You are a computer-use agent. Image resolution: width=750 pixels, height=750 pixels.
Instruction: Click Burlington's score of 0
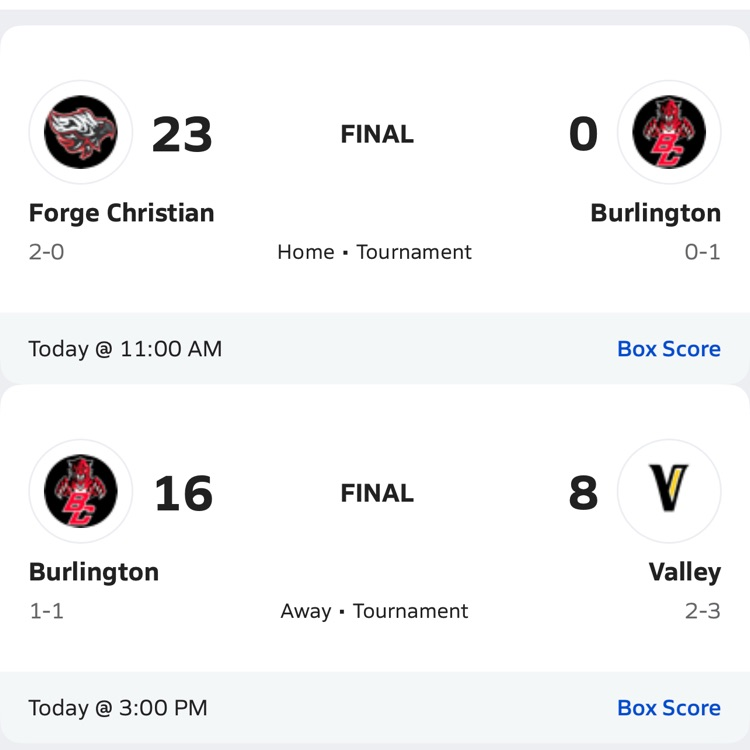[583, 135]
